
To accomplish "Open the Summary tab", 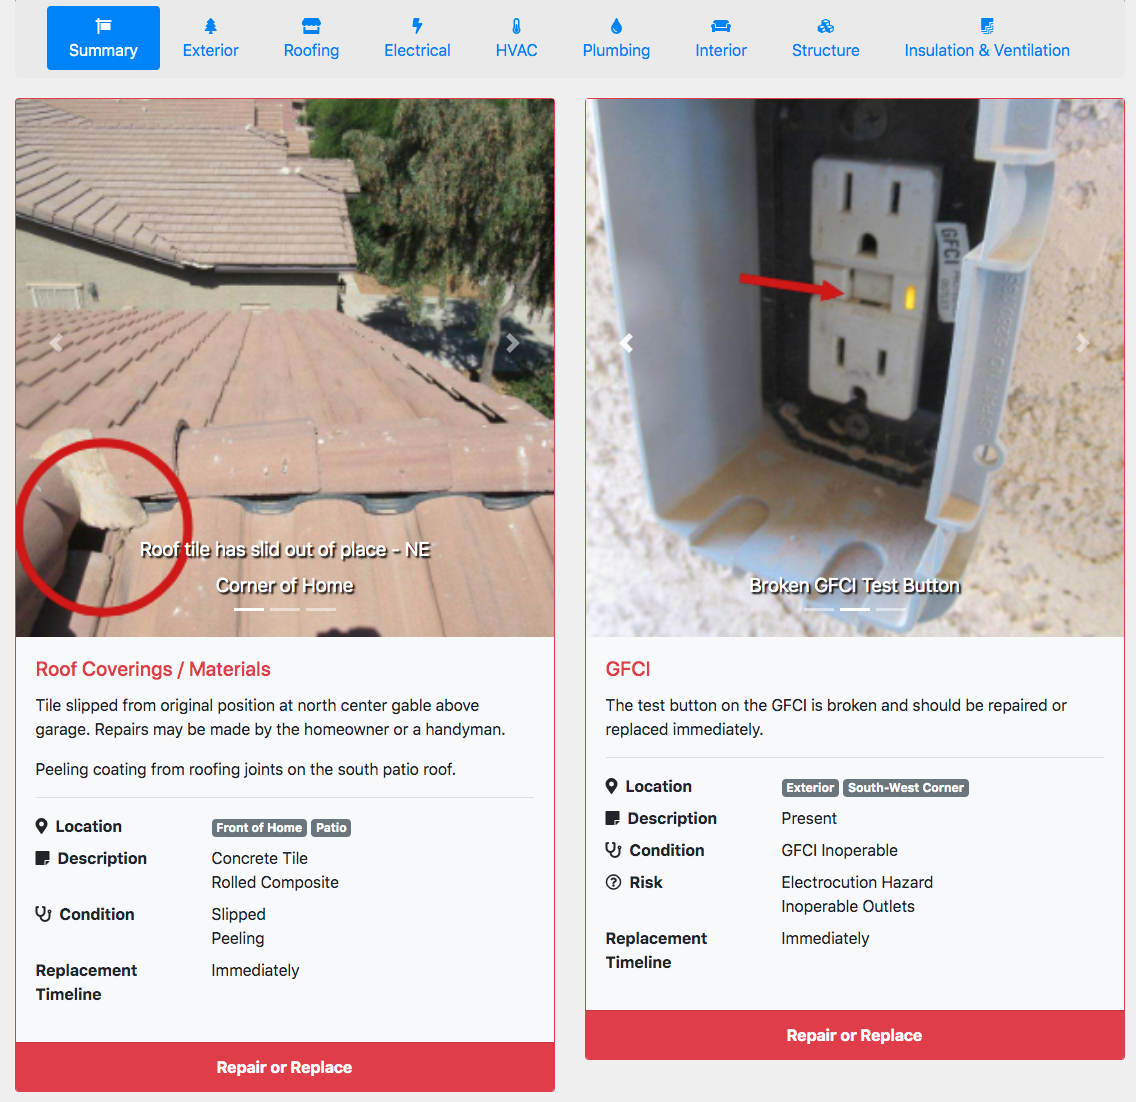I will pyautogui.click(x=103, y=38).
